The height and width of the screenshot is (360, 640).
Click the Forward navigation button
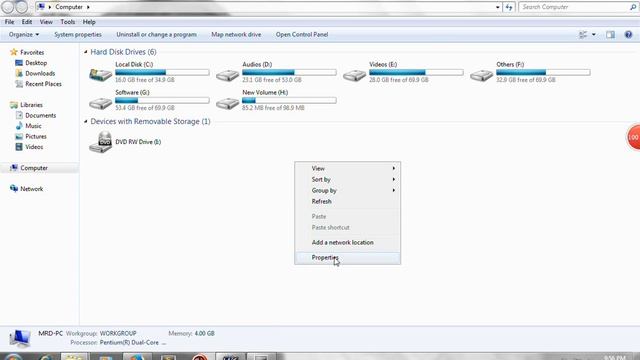pyautogui.click(x=21, y=7)
